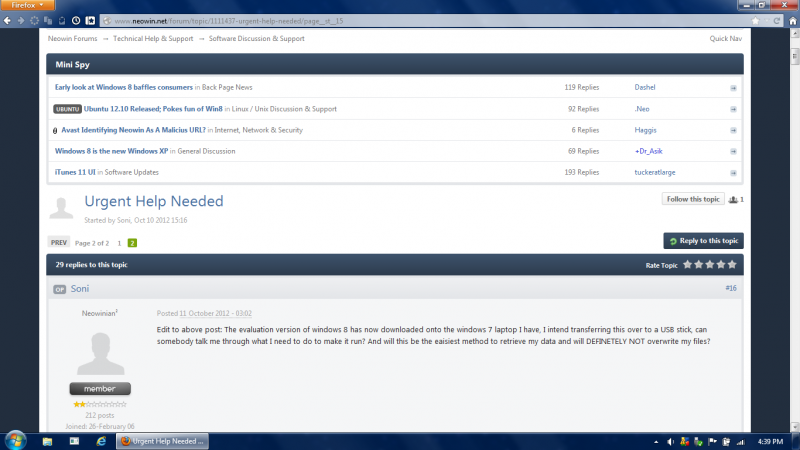Image resolution: width=800 pixels, height=450 pixels.
Task: Jump to last post in Windows XP row
Action: [733, 152]
